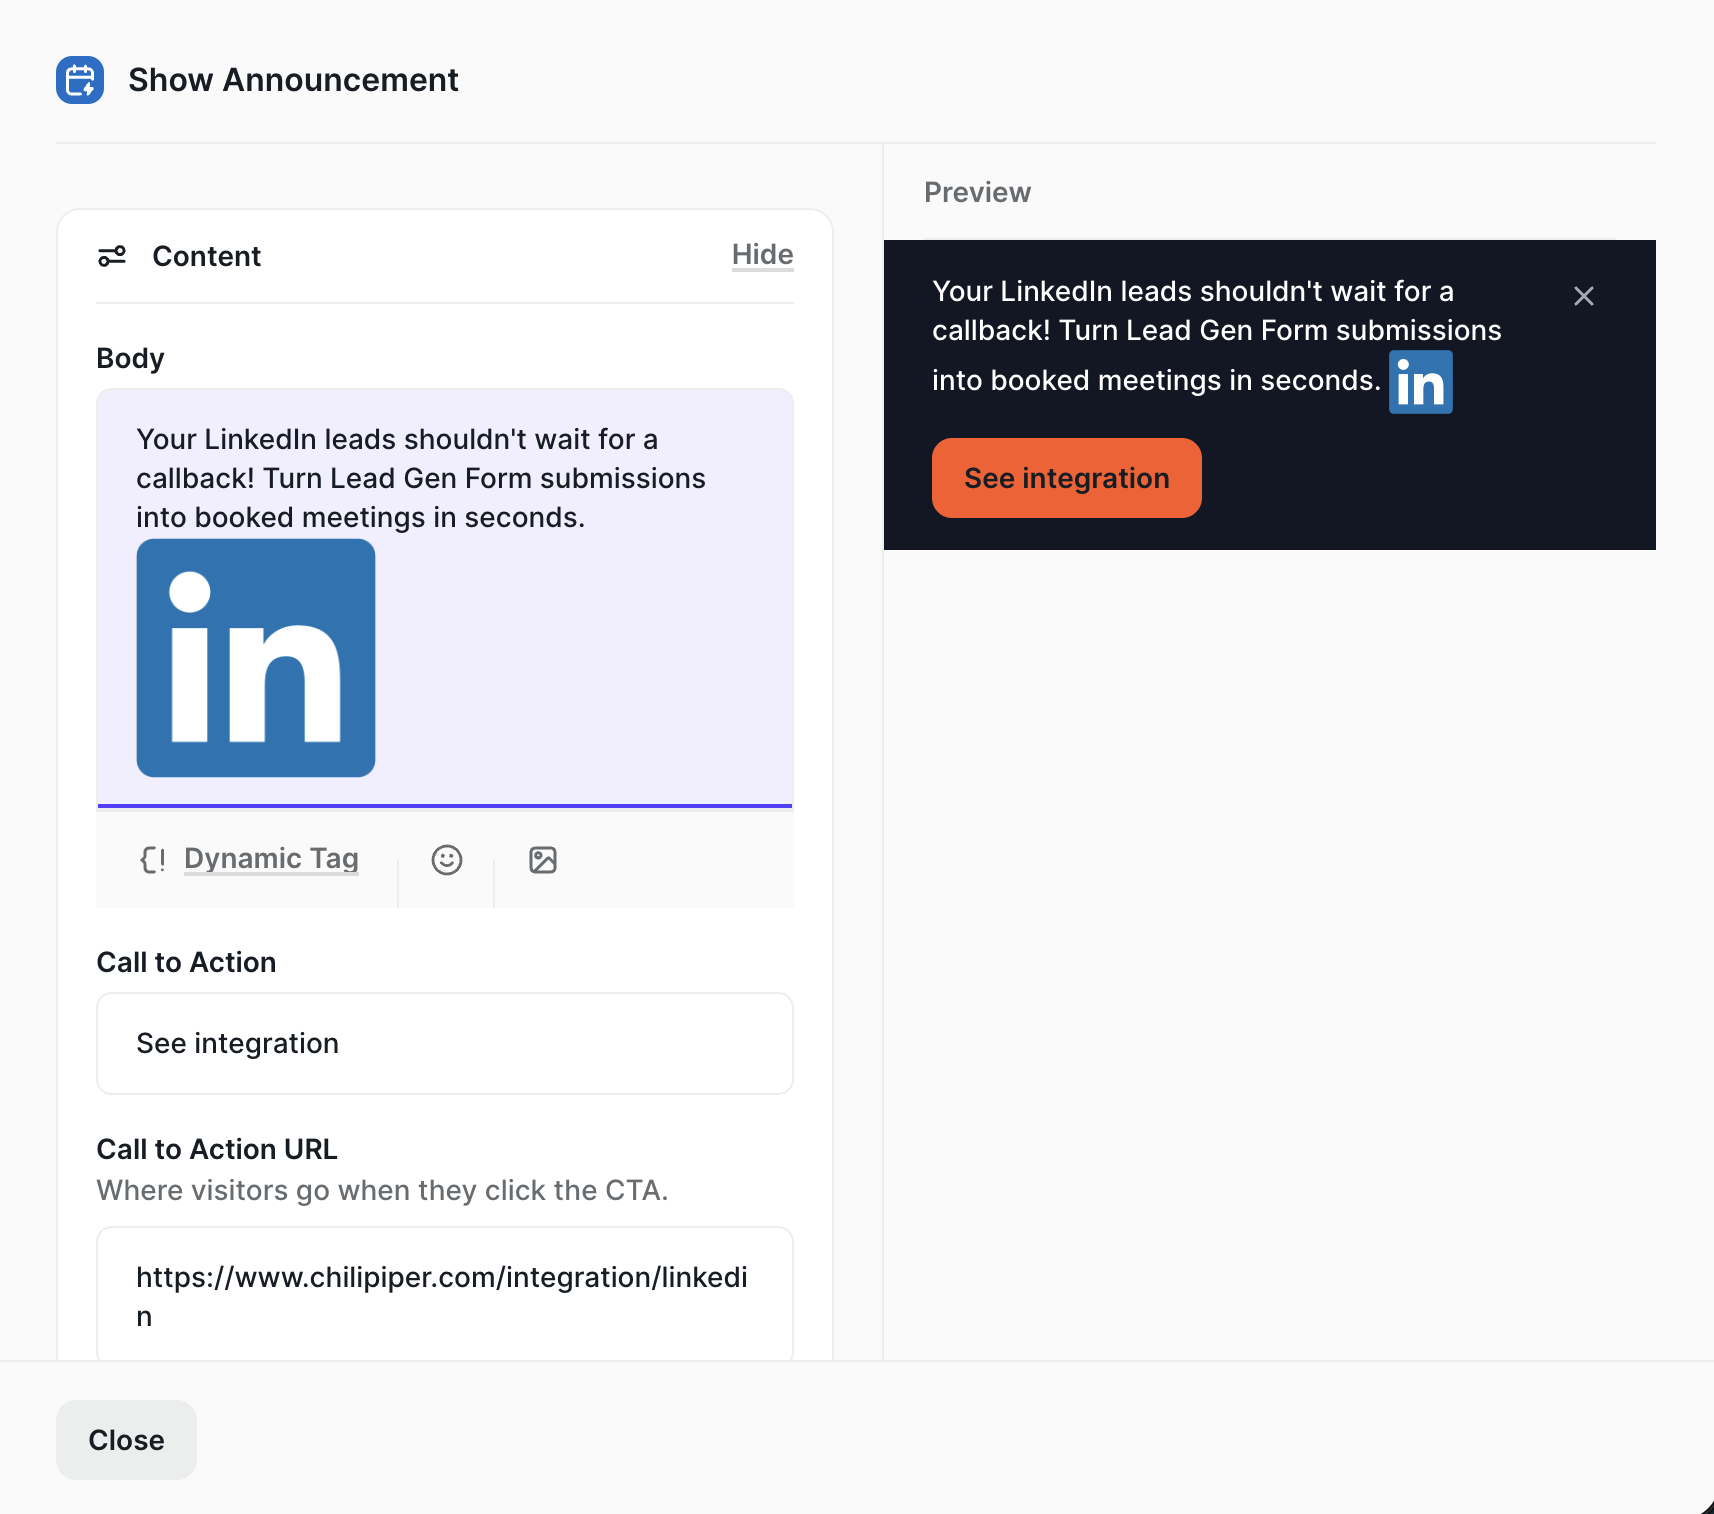Viewport: 1714px width, 1514px height.
Task: Click 'Where visitors go' helper text
Action: [x=382, y=1190]
